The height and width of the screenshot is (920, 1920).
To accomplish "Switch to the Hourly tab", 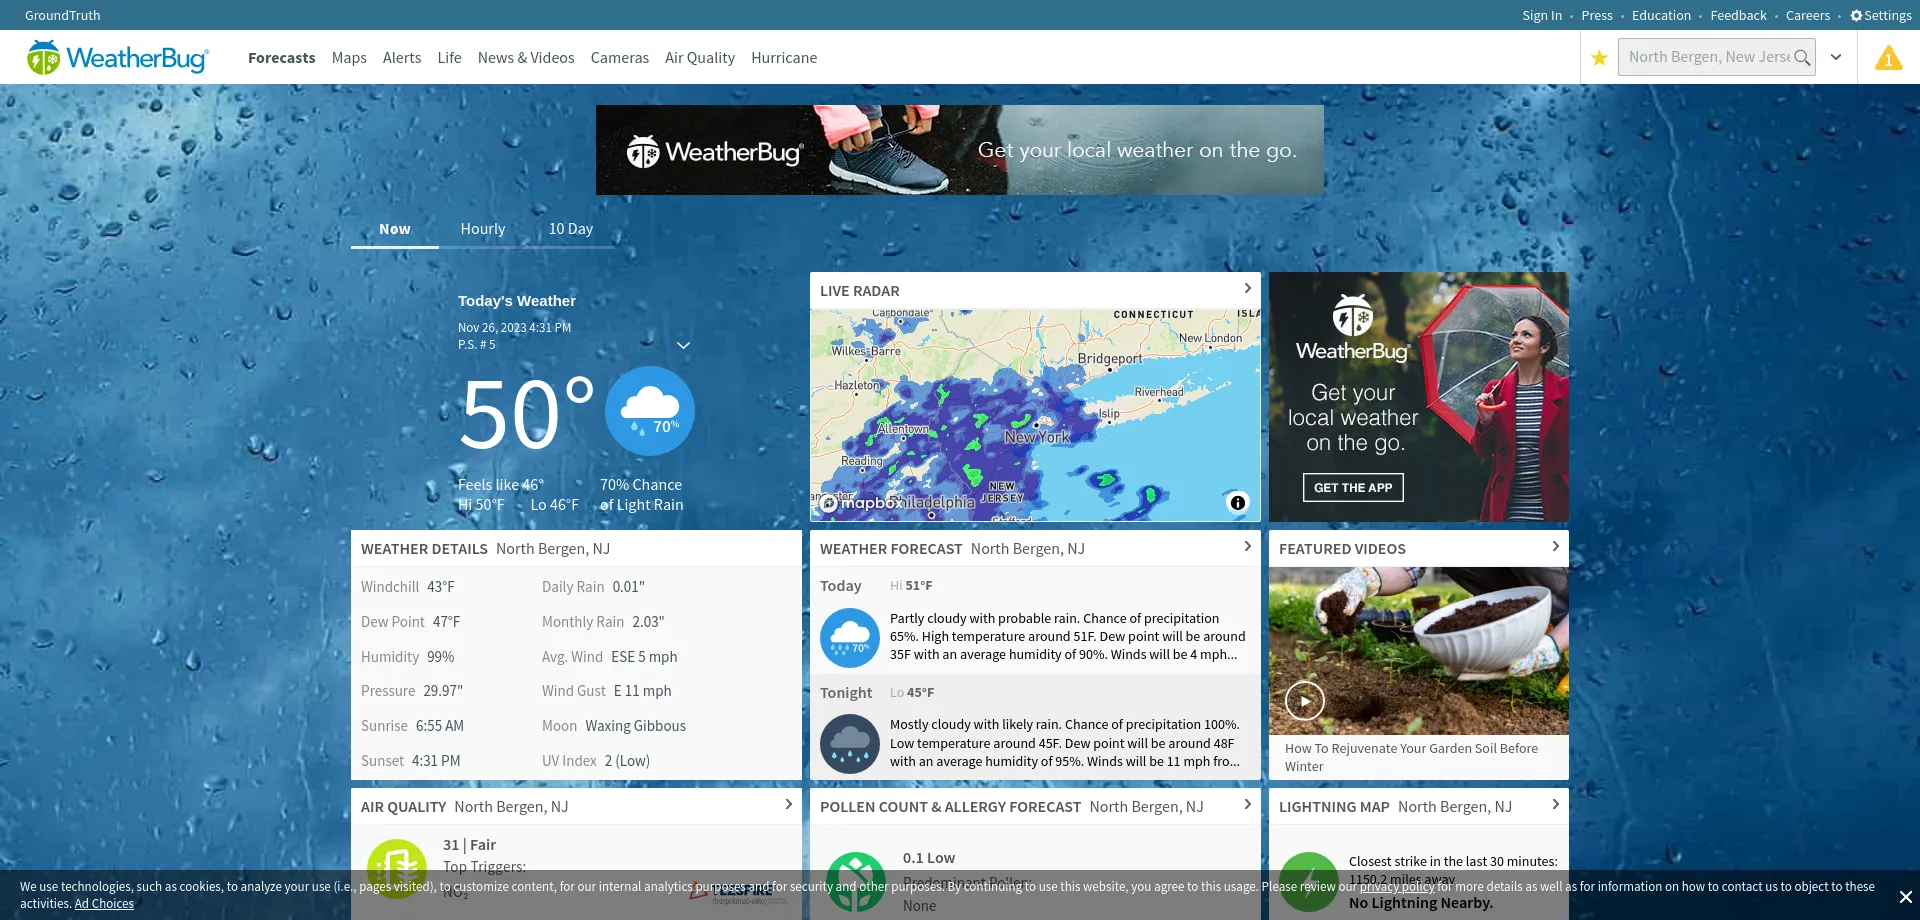I will [x=482, y=228].
